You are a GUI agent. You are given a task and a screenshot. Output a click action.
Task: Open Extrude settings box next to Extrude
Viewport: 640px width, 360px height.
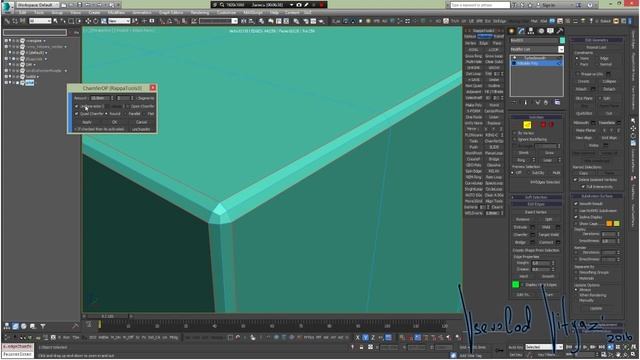(x=533, y=227)
